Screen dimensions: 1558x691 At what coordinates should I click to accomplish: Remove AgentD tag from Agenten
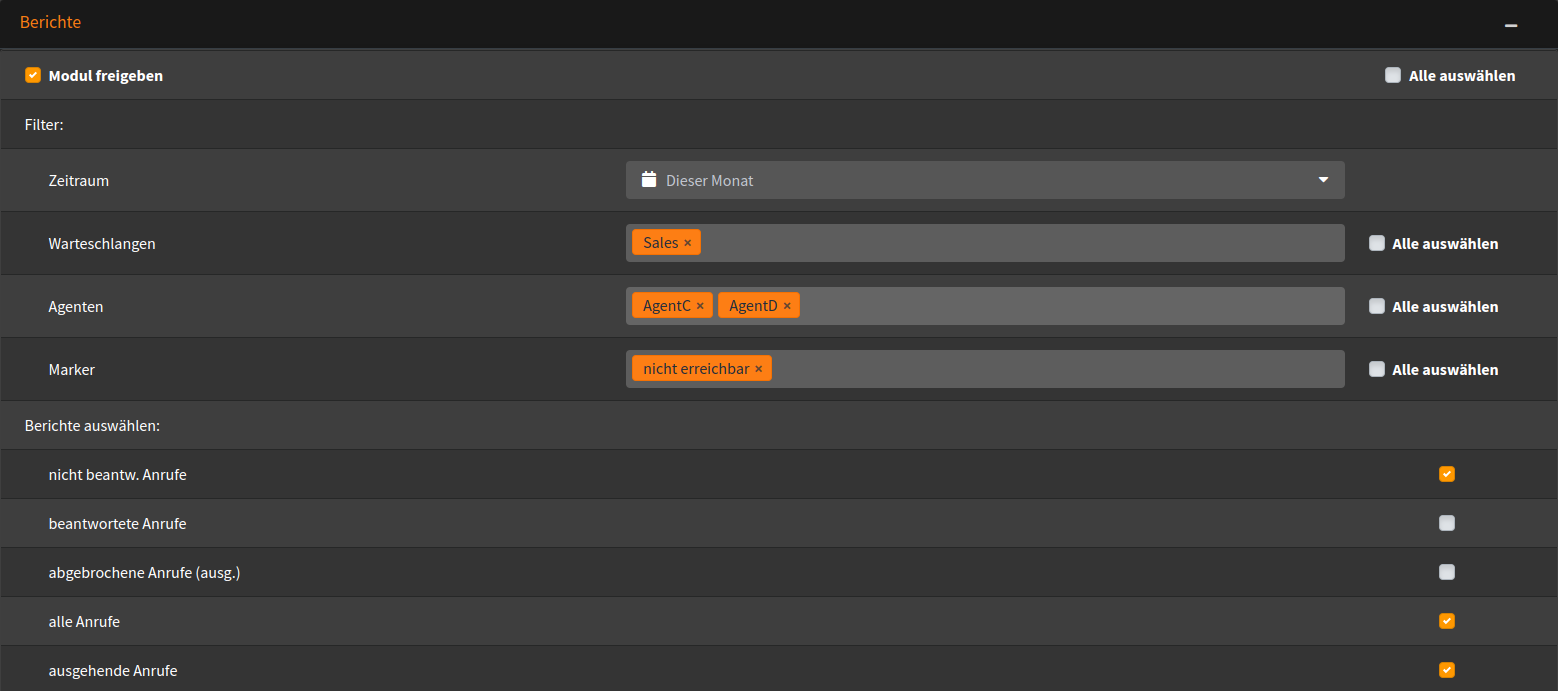pos(787,306)
